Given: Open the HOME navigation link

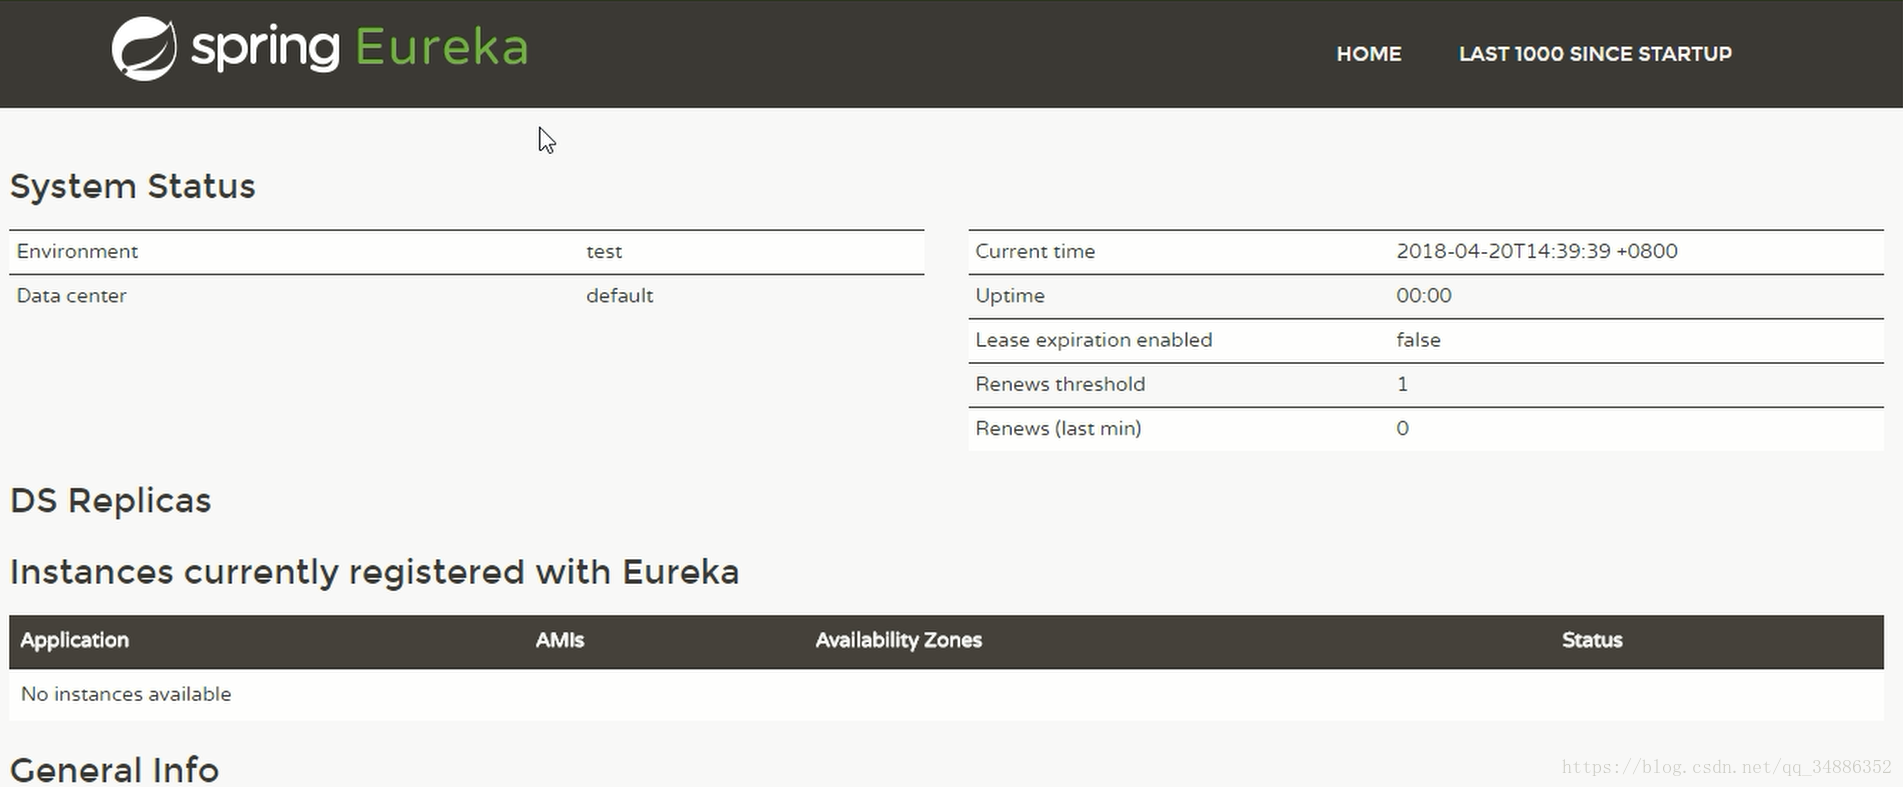Looking at the screenshot, I should 1368,54.
